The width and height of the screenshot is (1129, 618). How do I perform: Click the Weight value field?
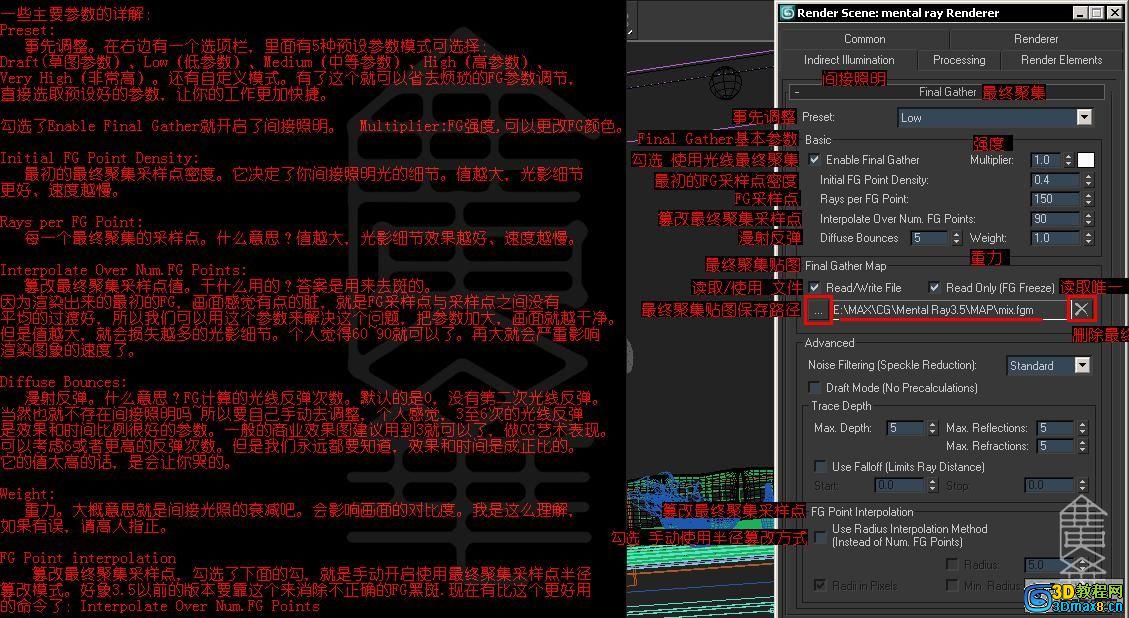tap(1056, 238)
